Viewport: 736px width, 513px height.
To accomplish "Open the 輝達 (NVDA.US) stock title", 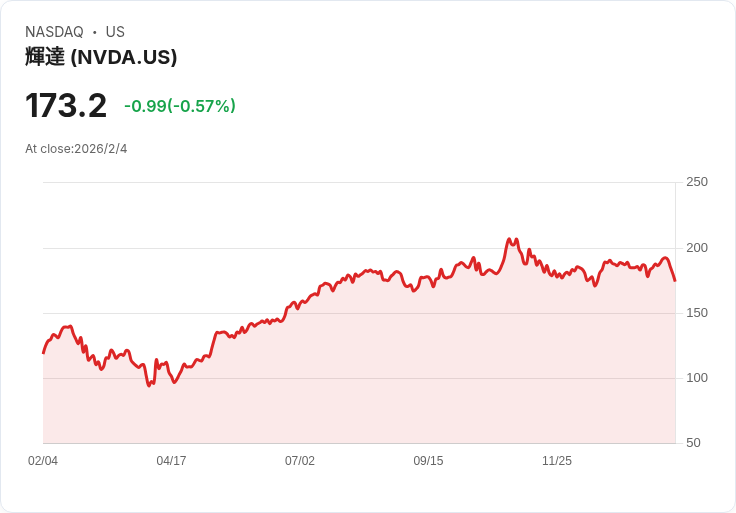I will pos(101,57).
